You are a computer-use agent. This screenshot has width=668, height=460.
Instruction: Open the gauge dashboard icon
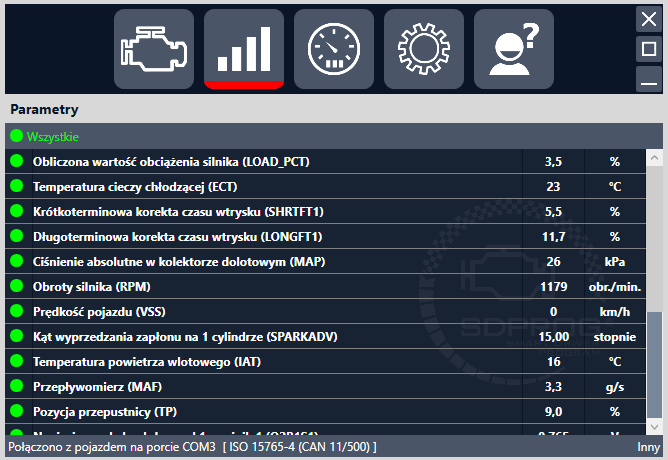click(334, 49)
